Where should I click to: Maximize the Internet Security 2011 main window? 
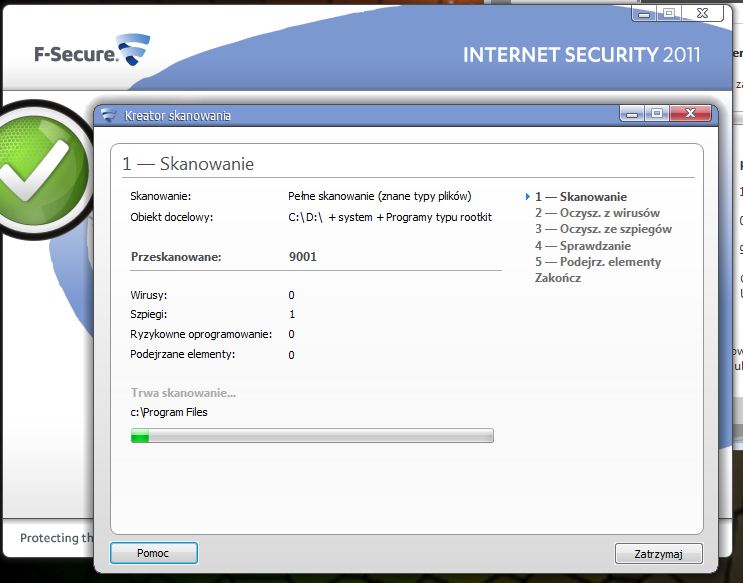point(668,14)
